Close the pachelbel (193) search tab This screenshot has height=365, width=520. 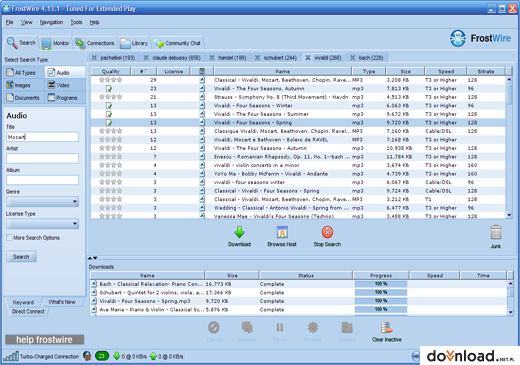pos(94,58)
